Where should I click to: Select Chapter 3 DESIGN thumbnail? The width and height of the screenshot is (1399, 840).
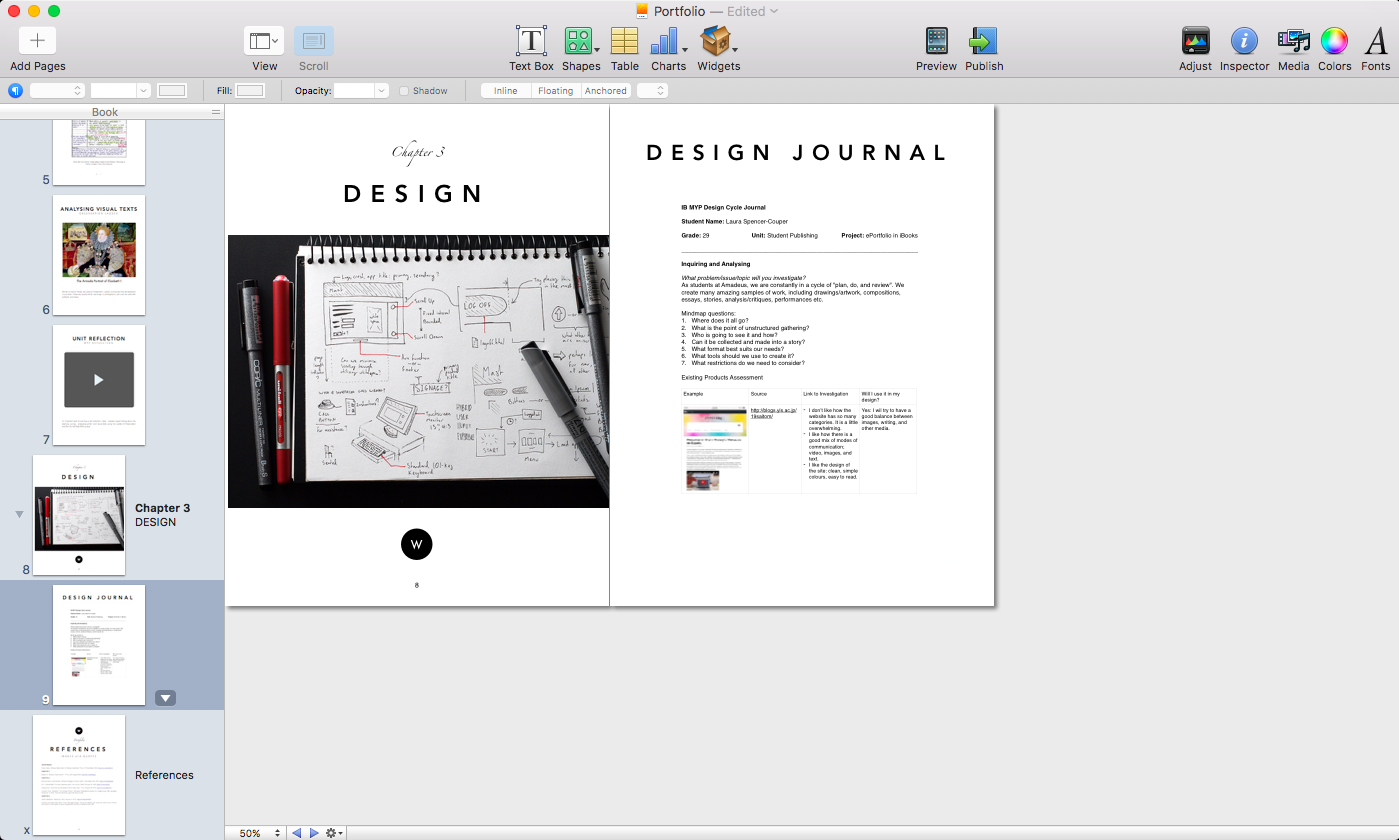click(79, 514)
